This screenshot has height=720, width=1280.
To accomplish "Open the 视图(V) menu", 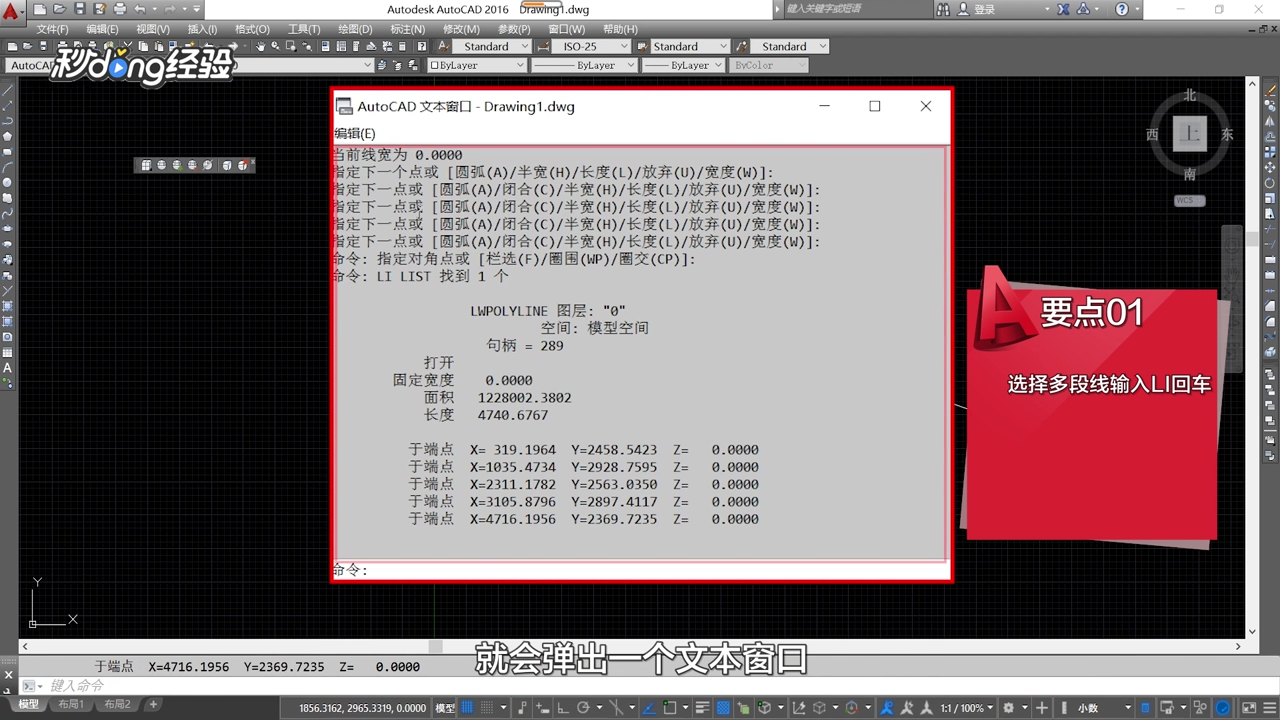I will click(x=153, y=29).
